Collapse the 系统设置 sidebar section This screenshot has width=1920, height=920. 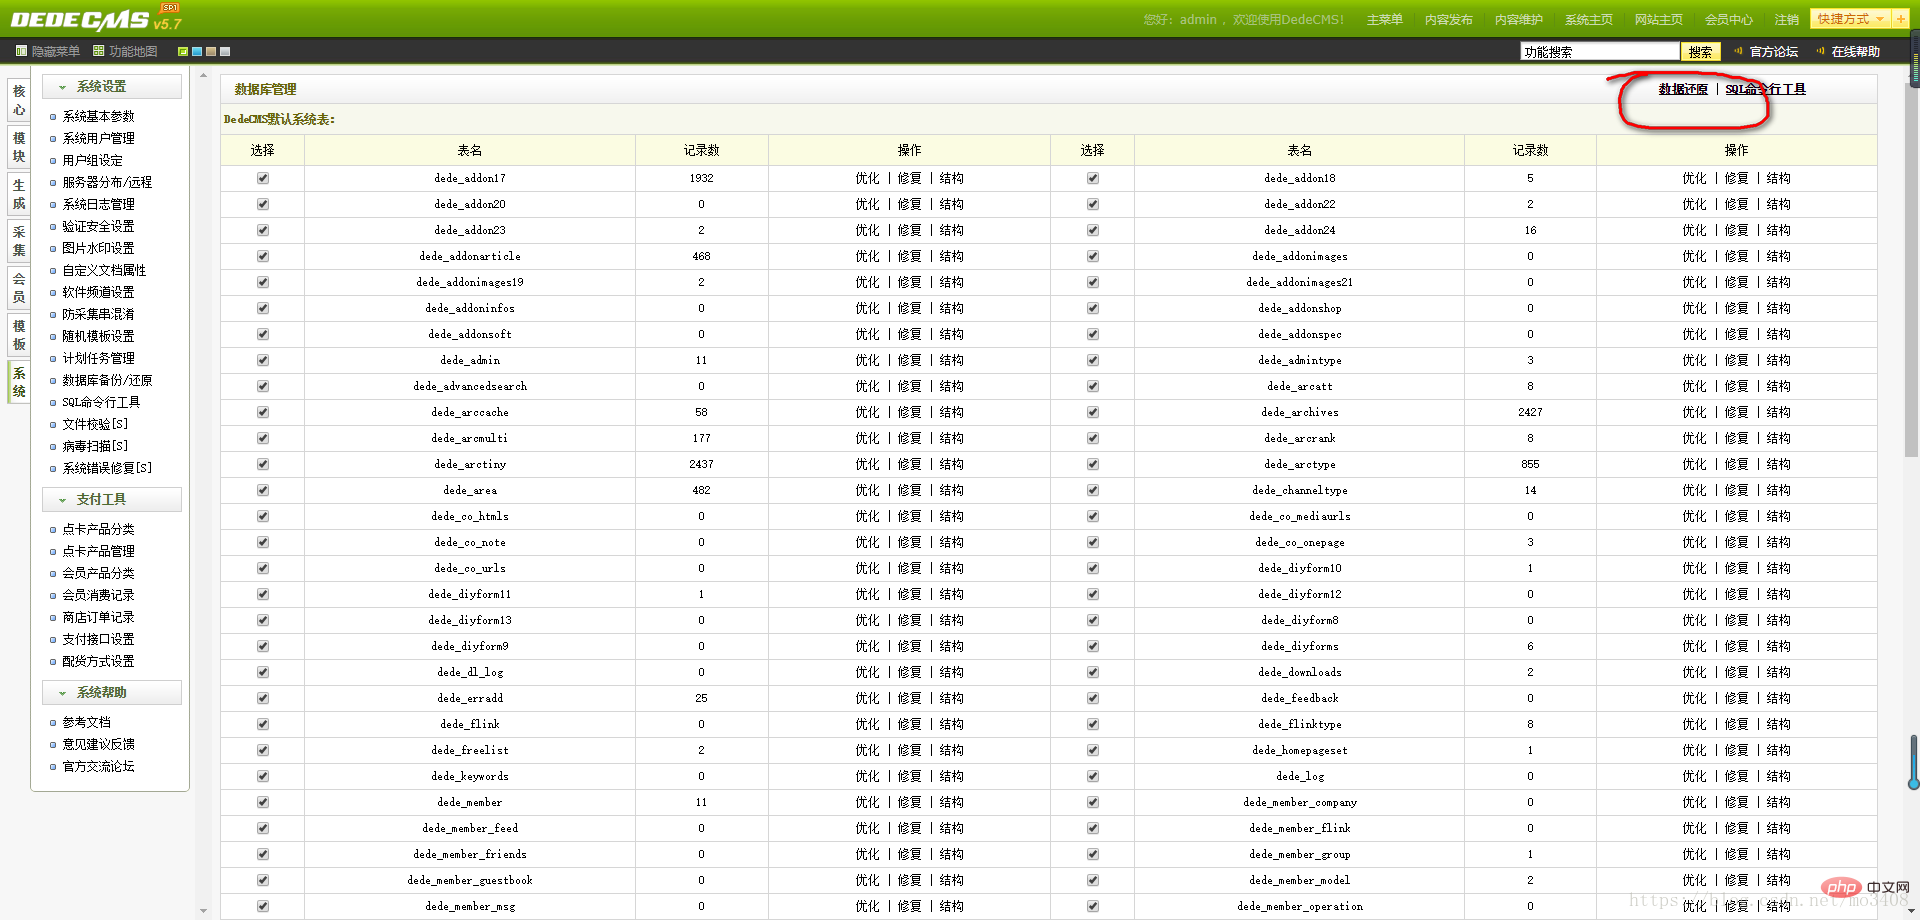point(112,87)
